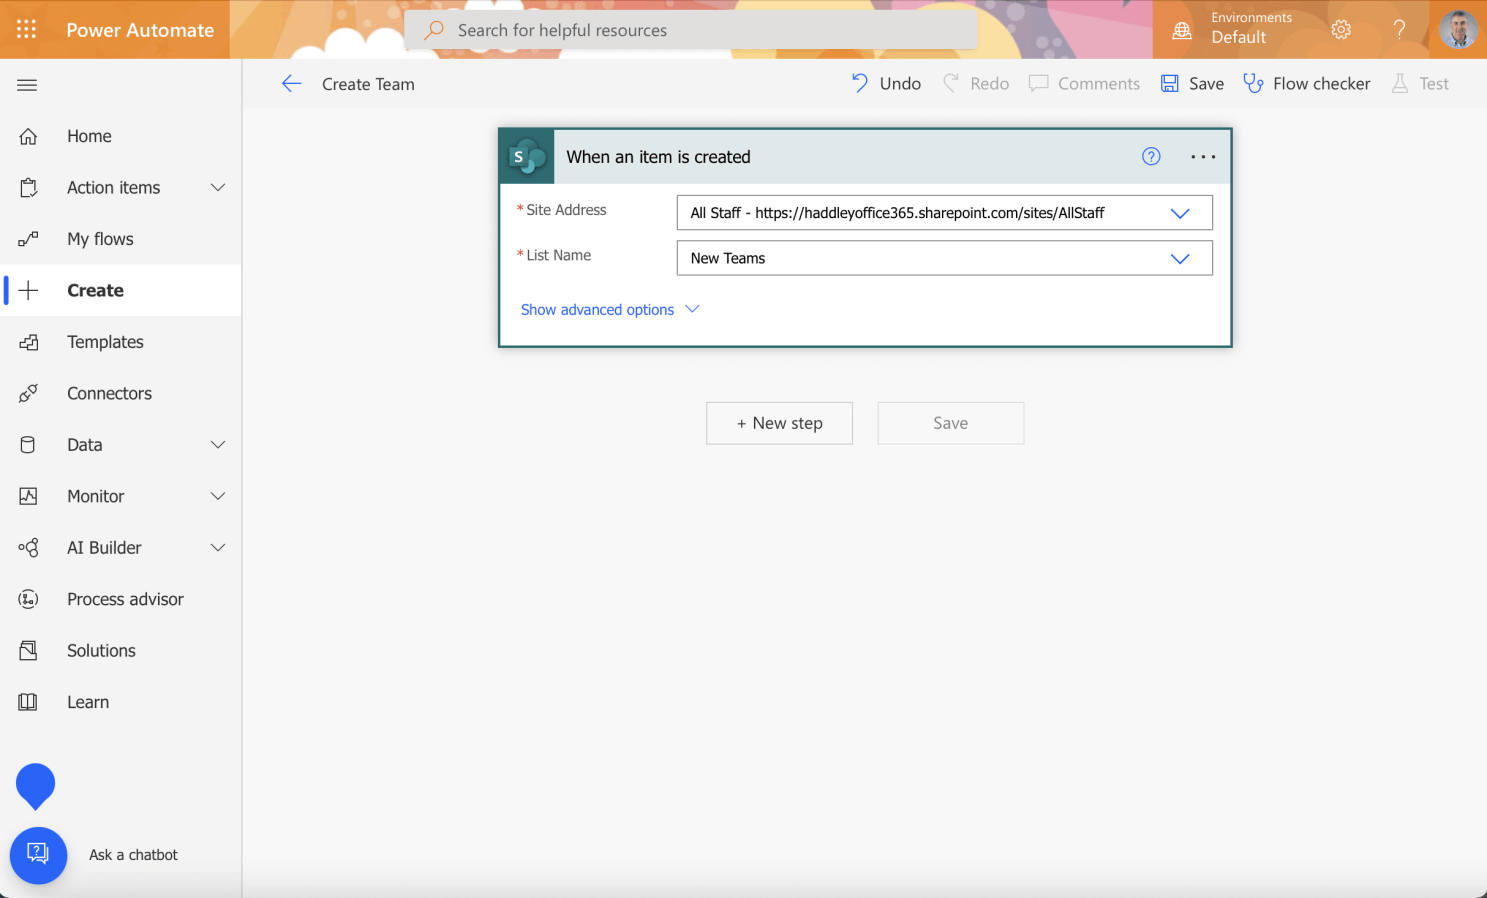The height and width of the screenshot is (898, 1487).
Task: Click the Create Team flow name
Action: [368, 84]
